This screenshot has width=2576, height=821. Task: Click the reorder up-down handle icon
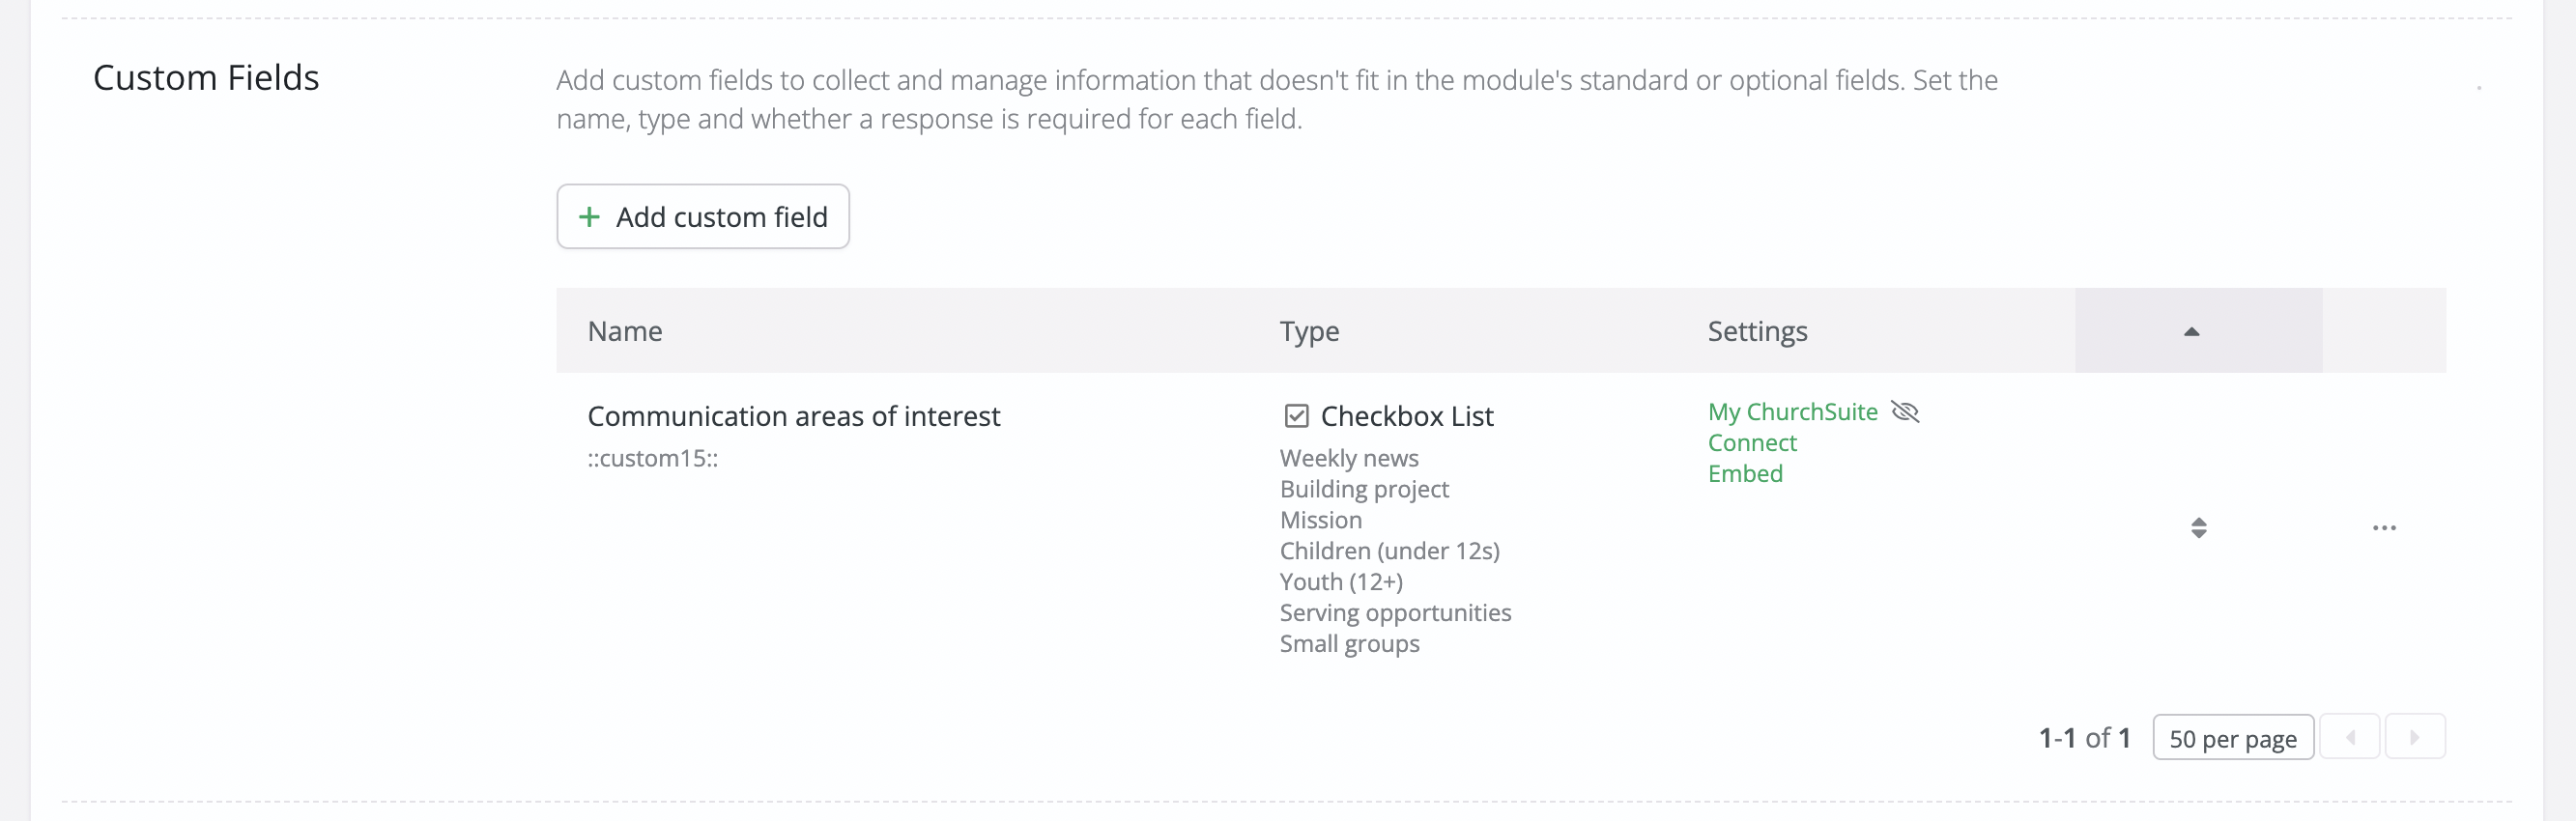(2198, 528)
